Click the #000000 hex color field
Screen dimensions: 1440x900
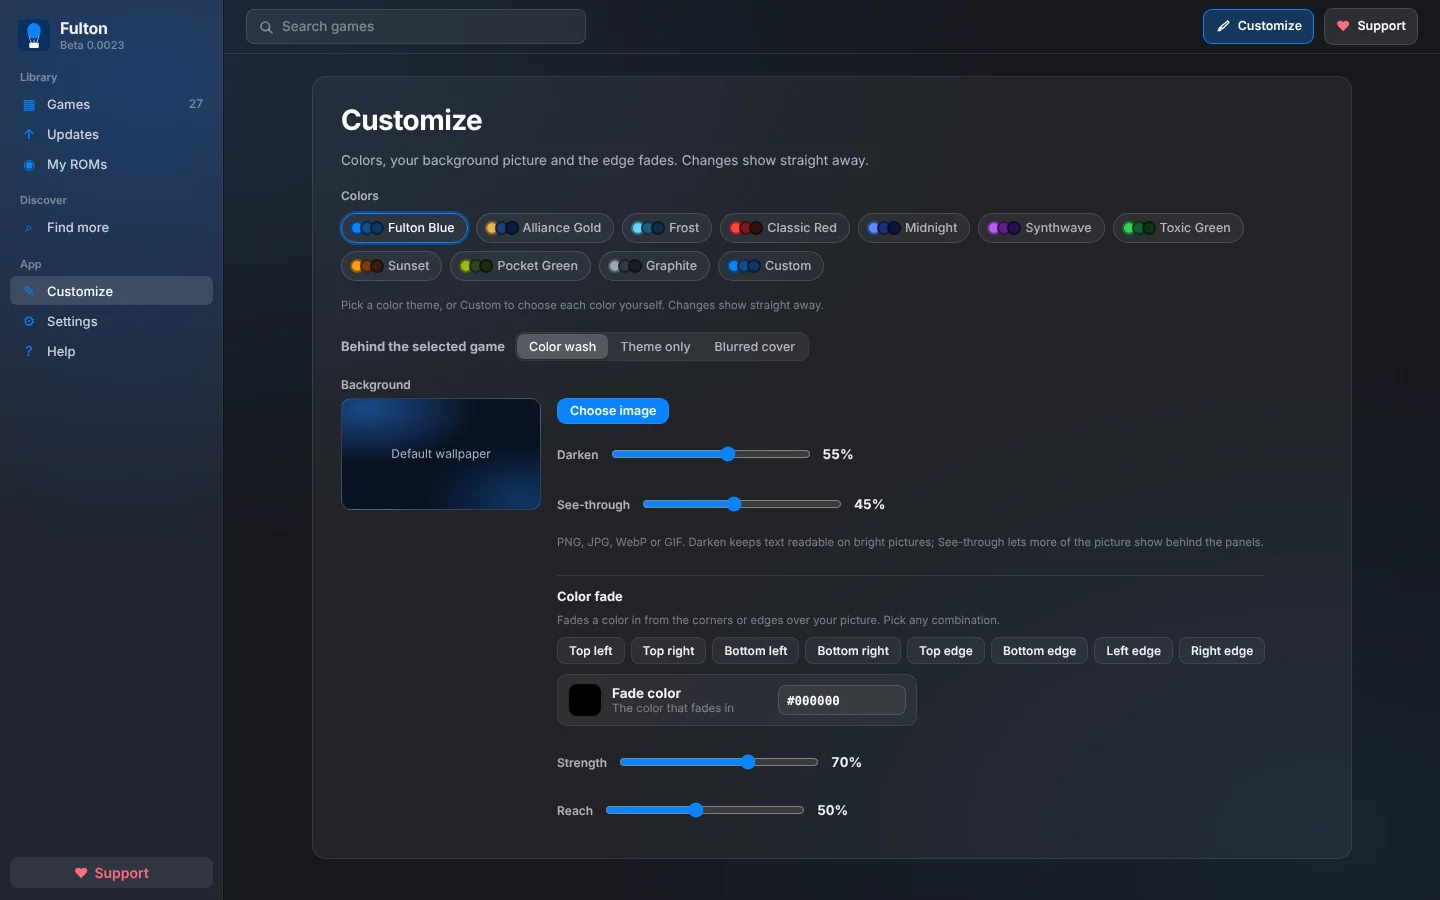tap(842, 700)
